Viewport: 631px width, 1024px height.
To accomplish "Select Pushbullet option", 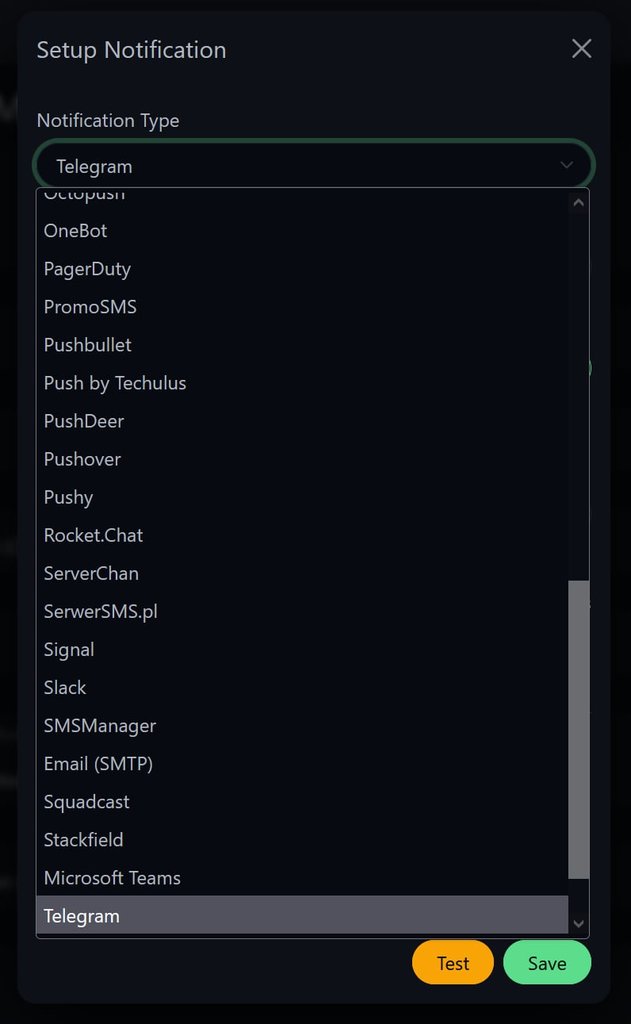I will tap(302, 345).
